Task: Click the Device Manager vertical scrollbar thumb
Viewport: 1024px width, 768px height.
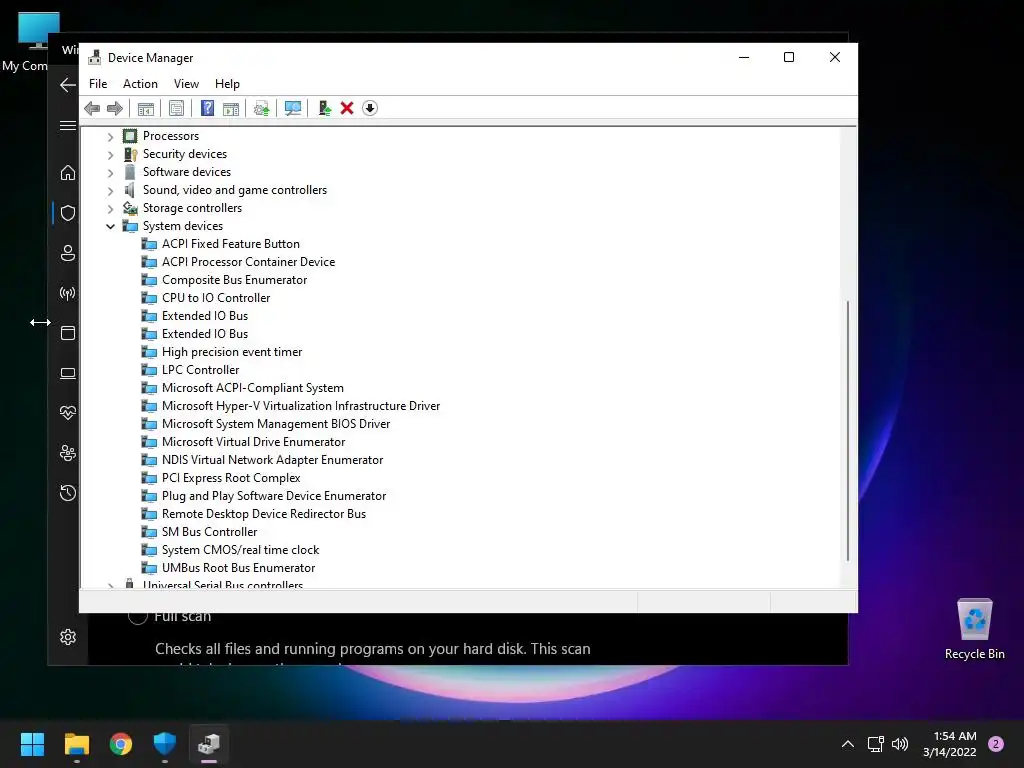Action: (848, 431)
